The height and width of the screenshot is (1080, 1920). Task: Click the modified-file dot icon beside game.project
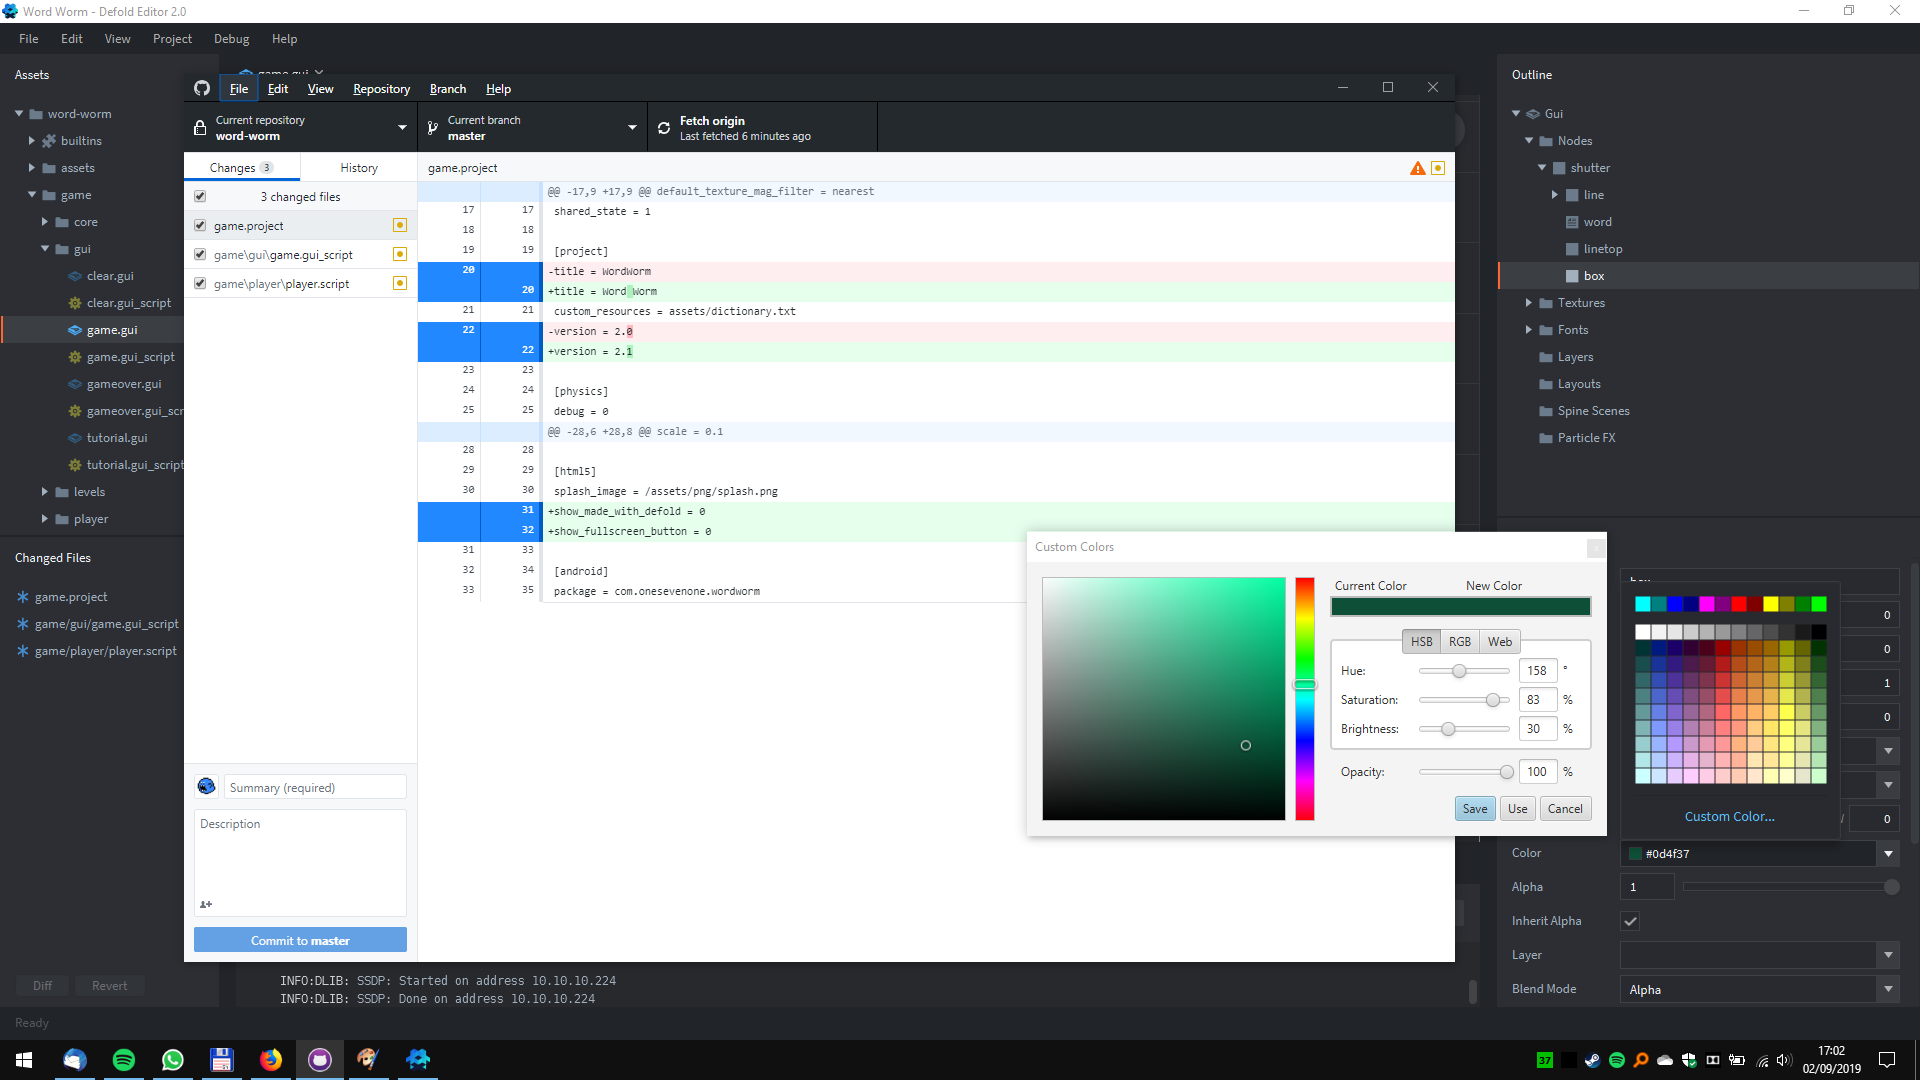(400, 225)
